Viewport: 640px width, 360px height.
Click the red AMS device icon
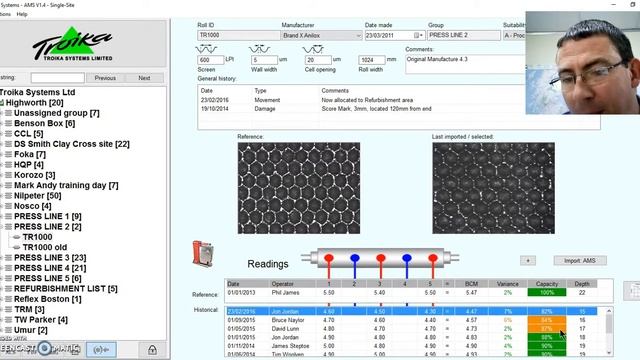click(203, 253)
